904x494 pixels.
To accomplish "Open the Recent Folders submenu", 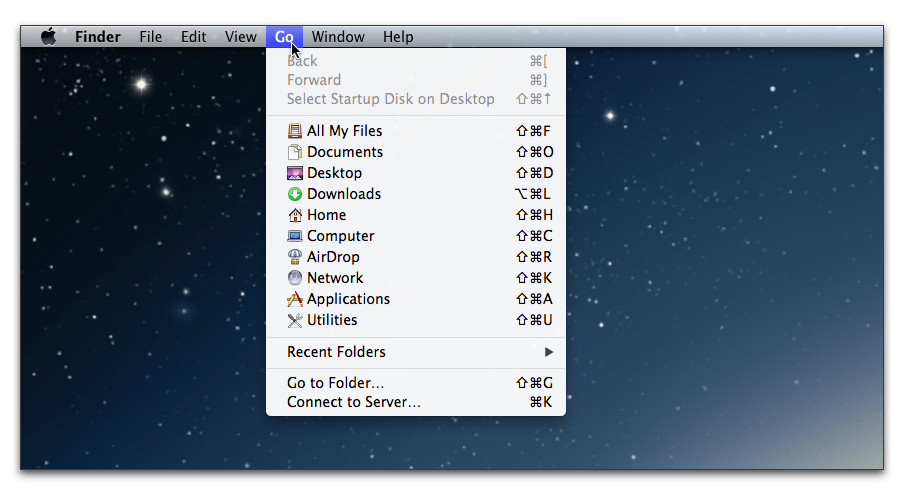I will tap(336, 352).
